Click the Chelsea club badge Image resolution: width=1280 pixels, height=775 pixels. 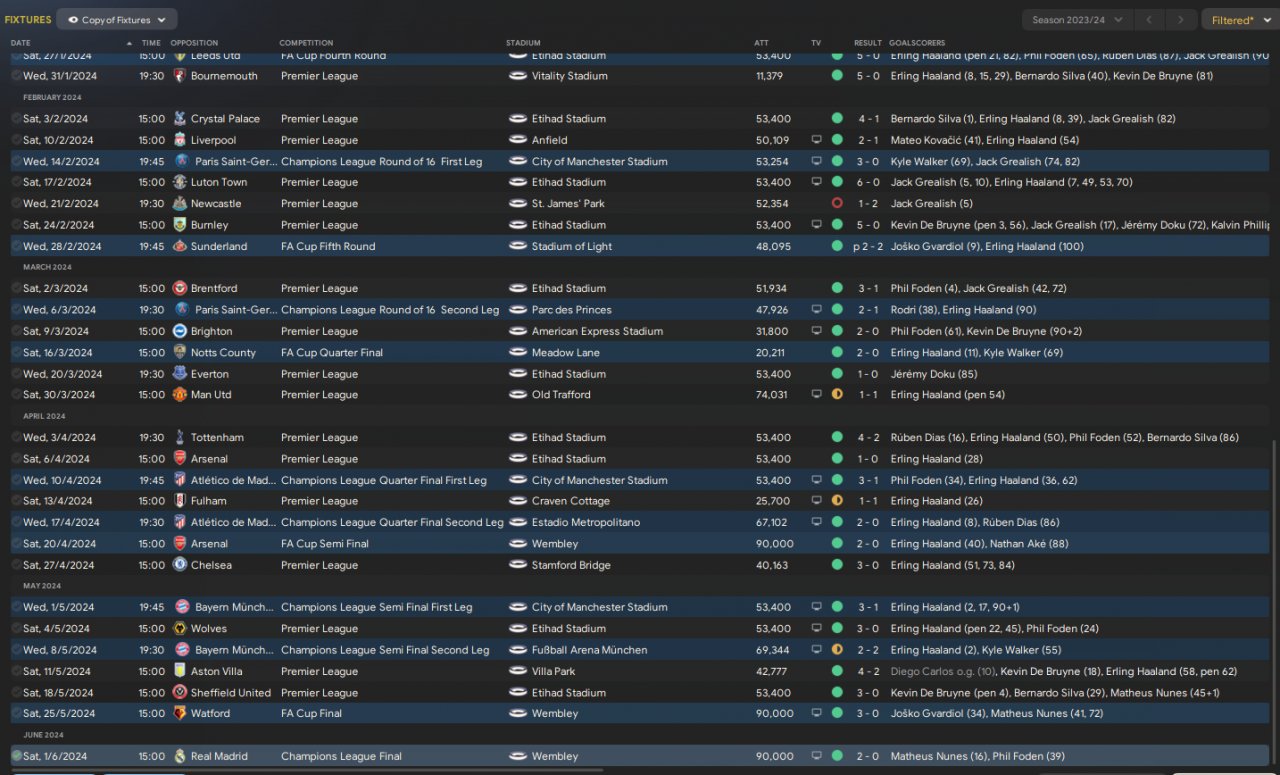[180, 565]
